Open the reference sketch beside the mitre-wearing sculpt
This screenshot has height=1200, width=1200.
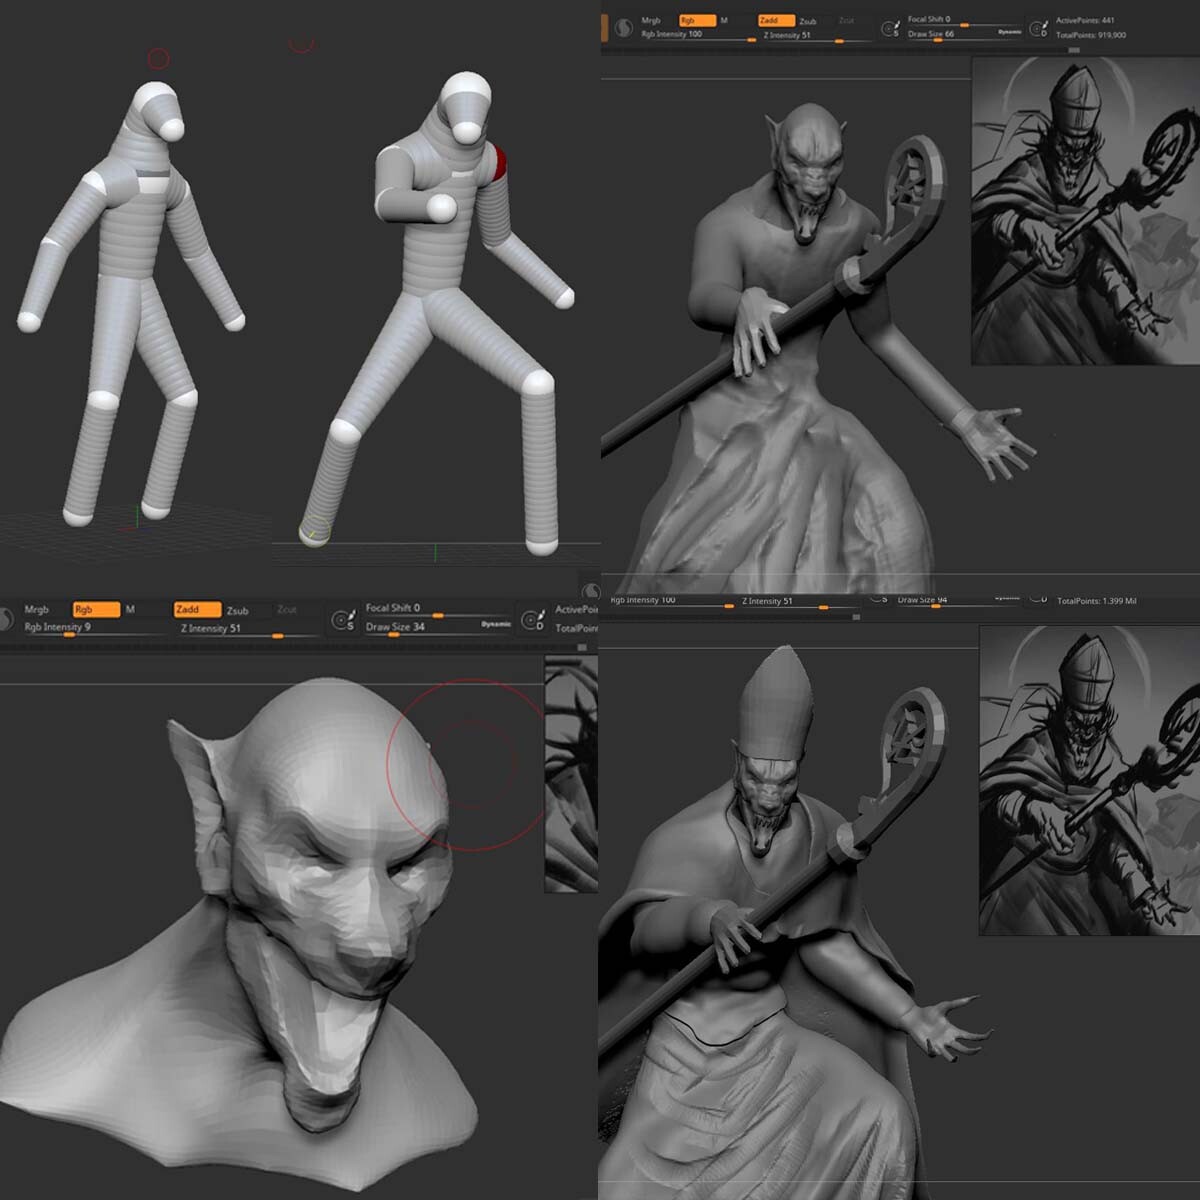coord(1089,781)
